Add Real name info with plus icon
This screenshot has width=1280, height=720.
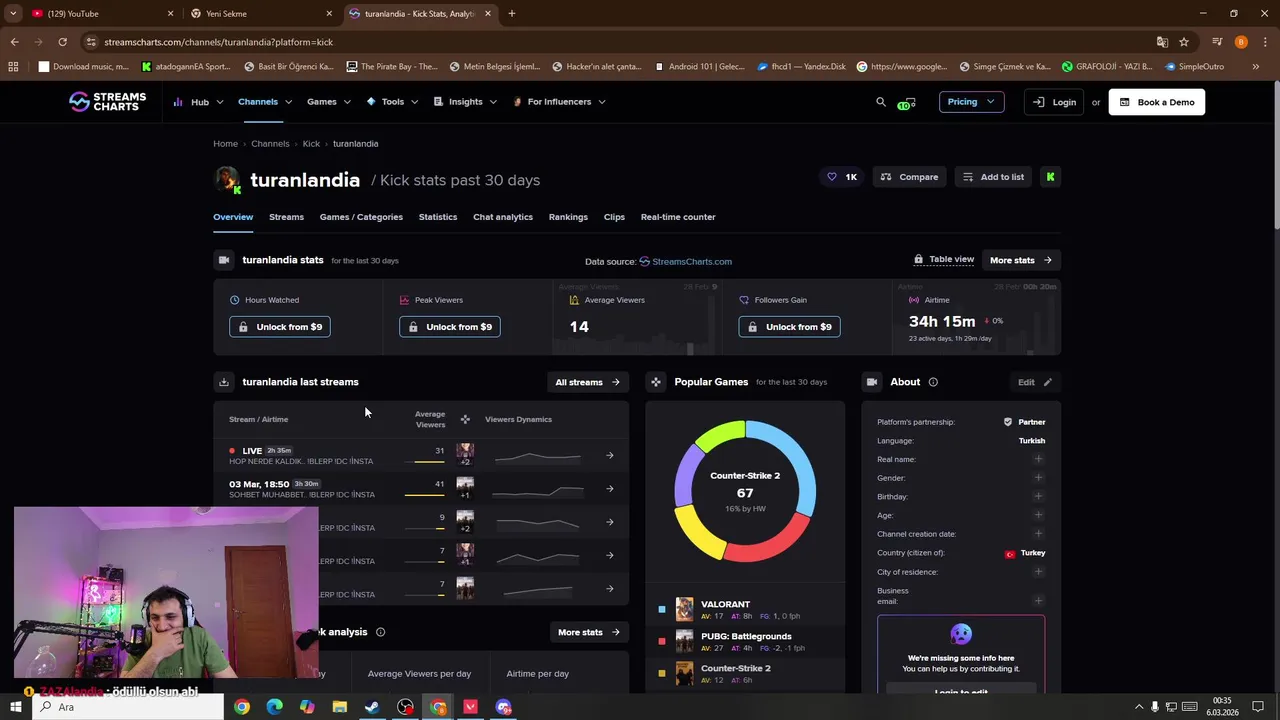(x=1038, y=459)
